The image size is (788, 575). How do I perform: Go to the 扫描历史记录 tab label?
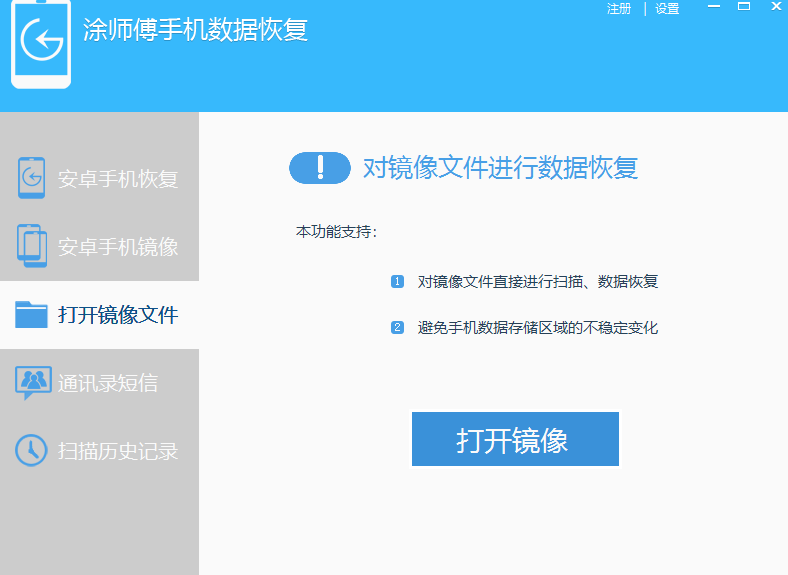tap(118, 451)
